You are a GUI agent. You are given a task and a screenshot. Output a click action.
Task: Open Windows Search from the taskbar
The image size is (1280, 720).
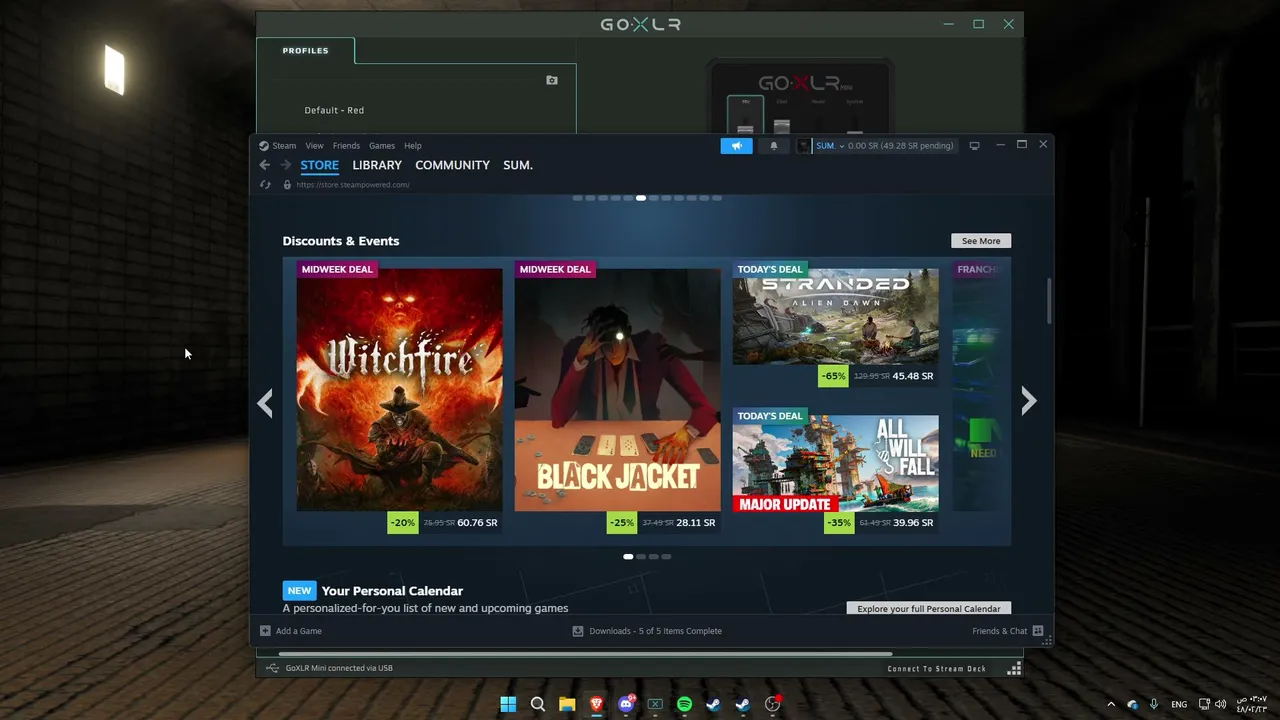click(x=538, y=704)
